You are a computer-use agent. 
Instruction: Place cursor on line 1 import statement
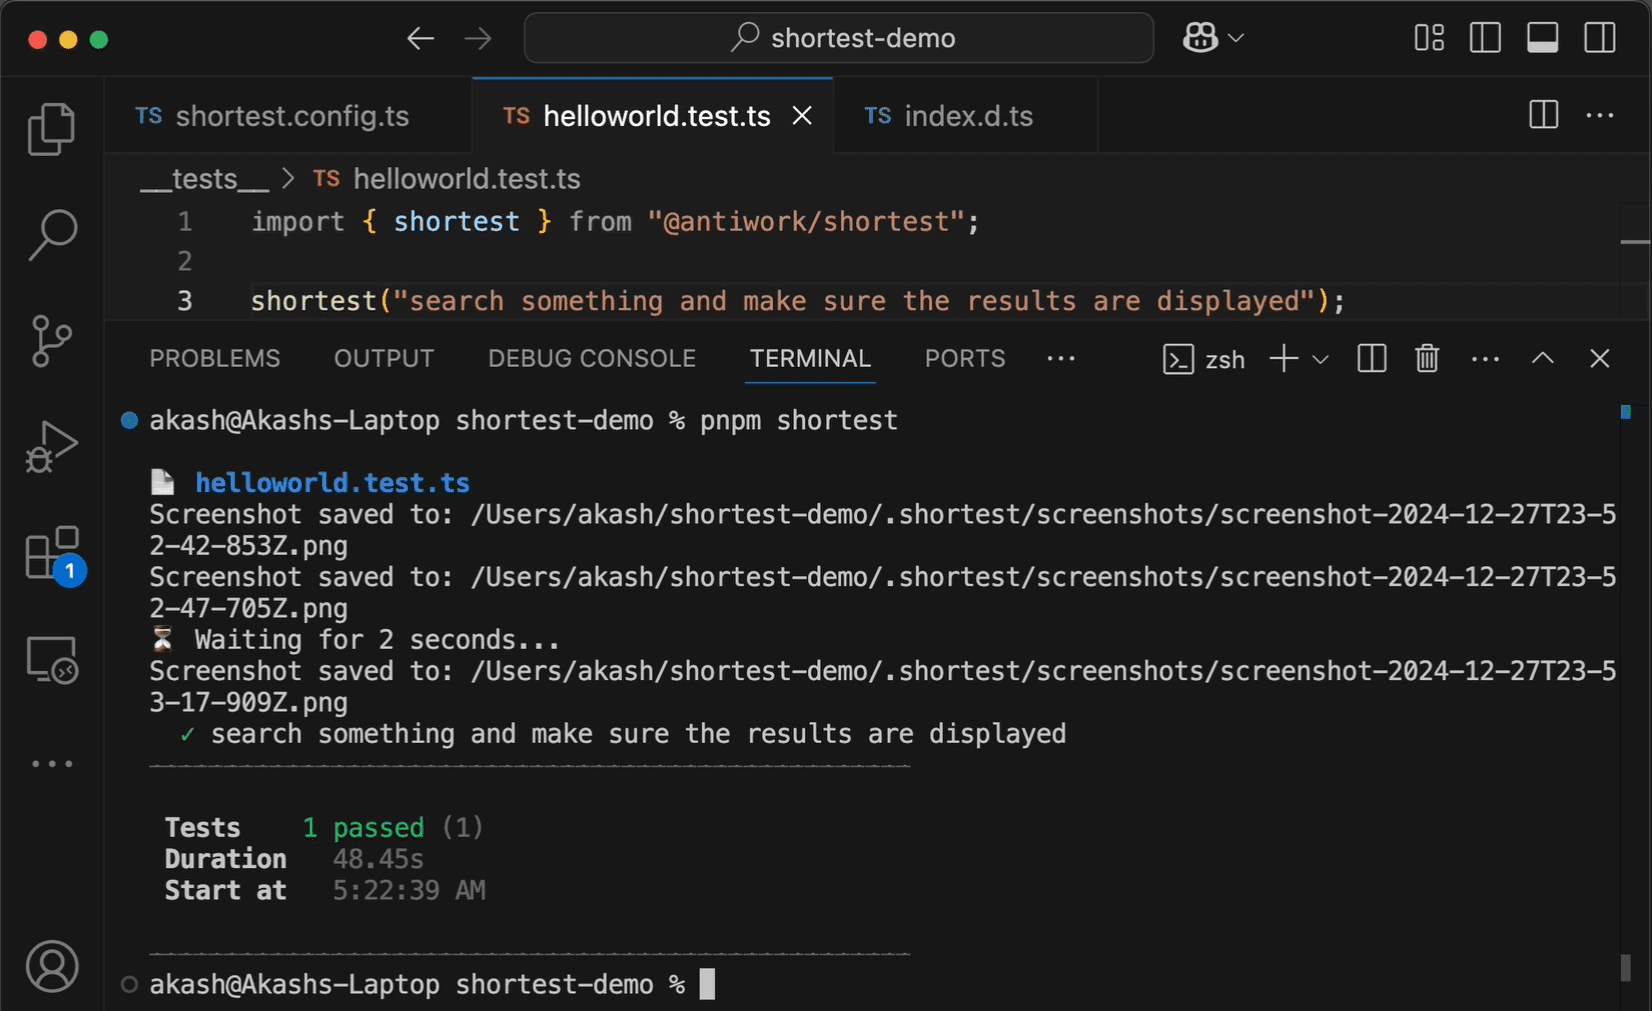pyautogui.click(x=615, y=222)
